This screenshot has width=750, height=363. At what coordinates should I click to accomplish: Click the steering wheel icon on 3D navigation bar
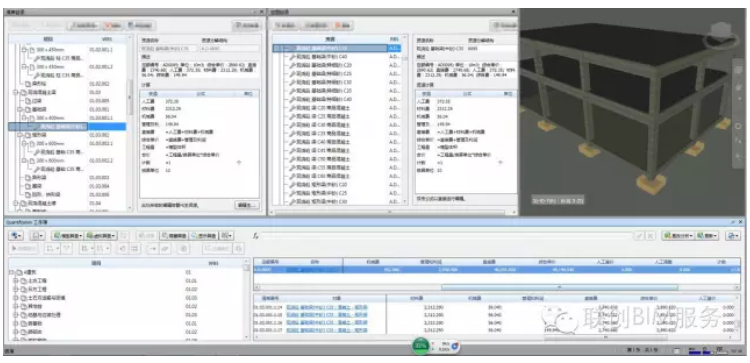pyautogui.click(x=739, y=70)
